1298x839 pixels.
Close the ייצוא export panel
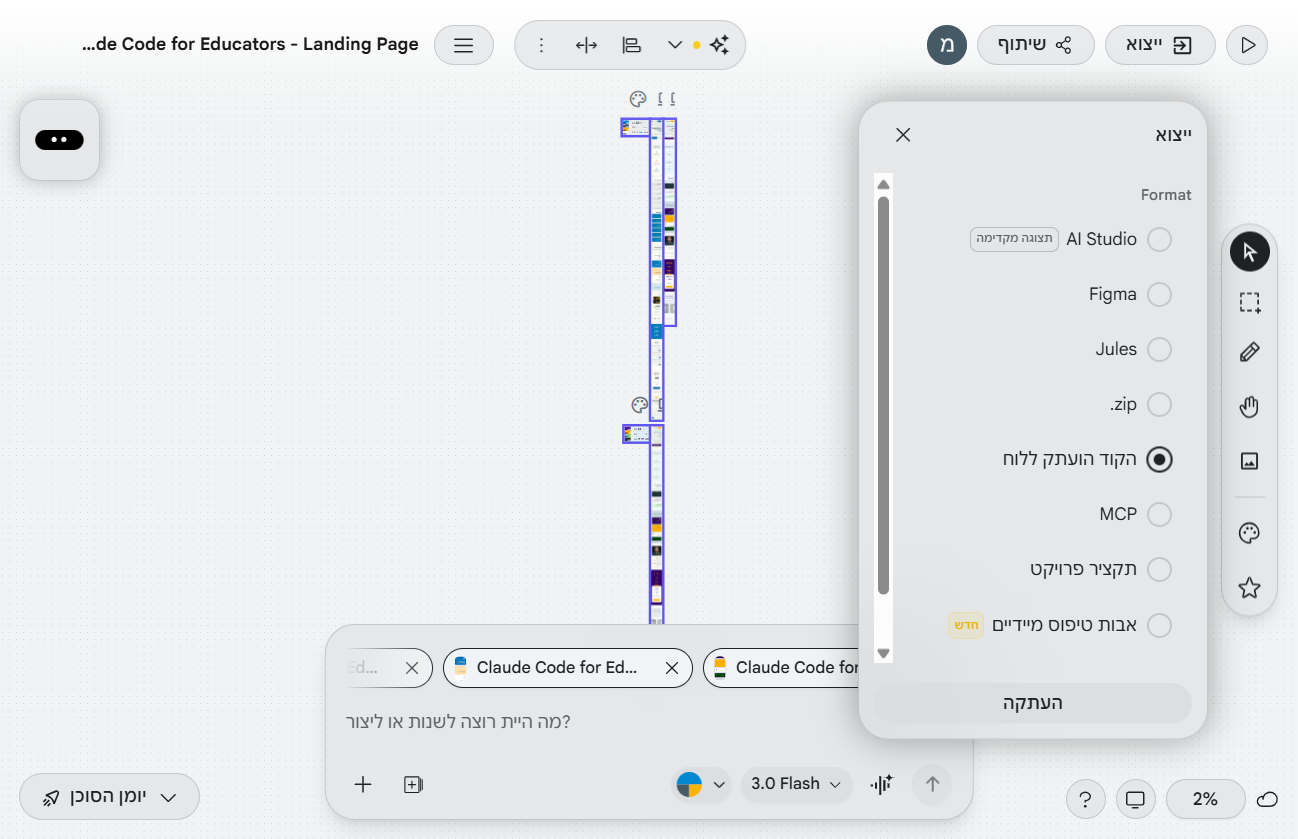point(903,134)
